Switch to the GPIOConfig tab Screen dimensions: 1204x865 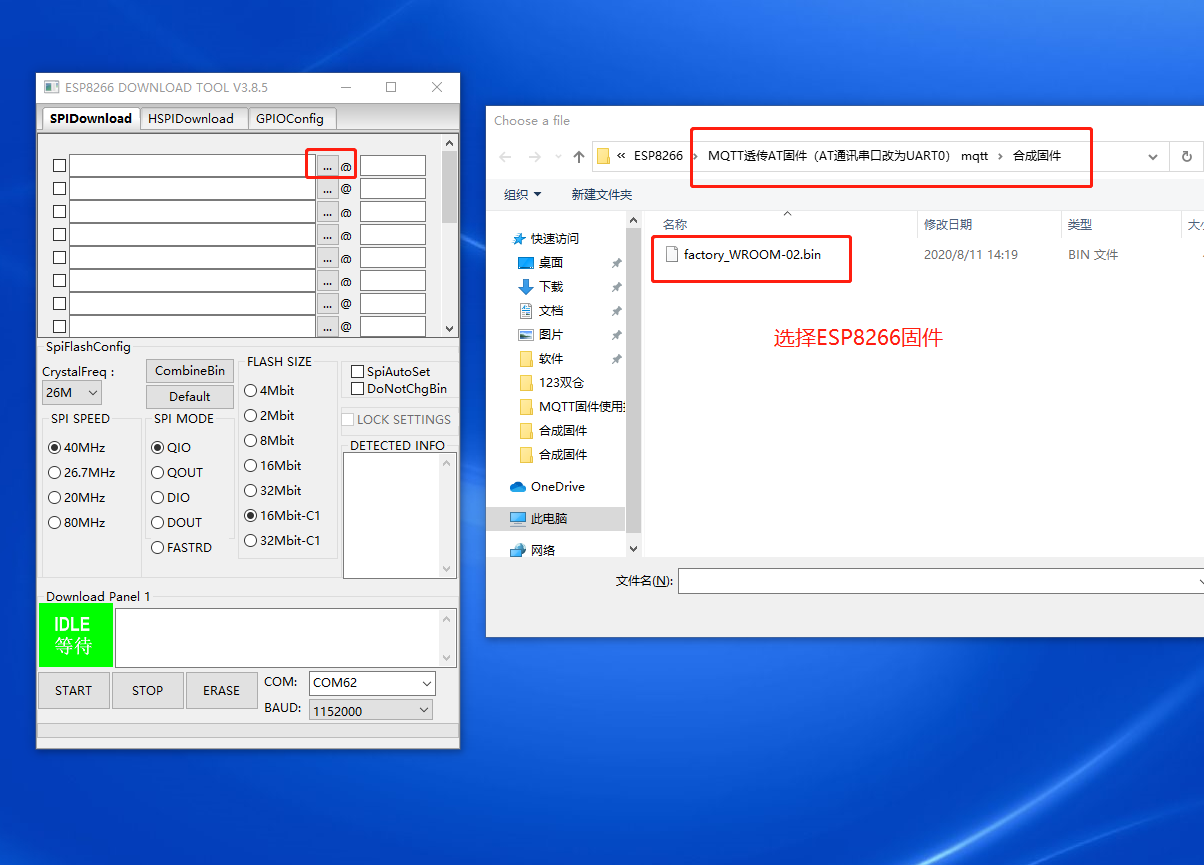tap(292, 118)
